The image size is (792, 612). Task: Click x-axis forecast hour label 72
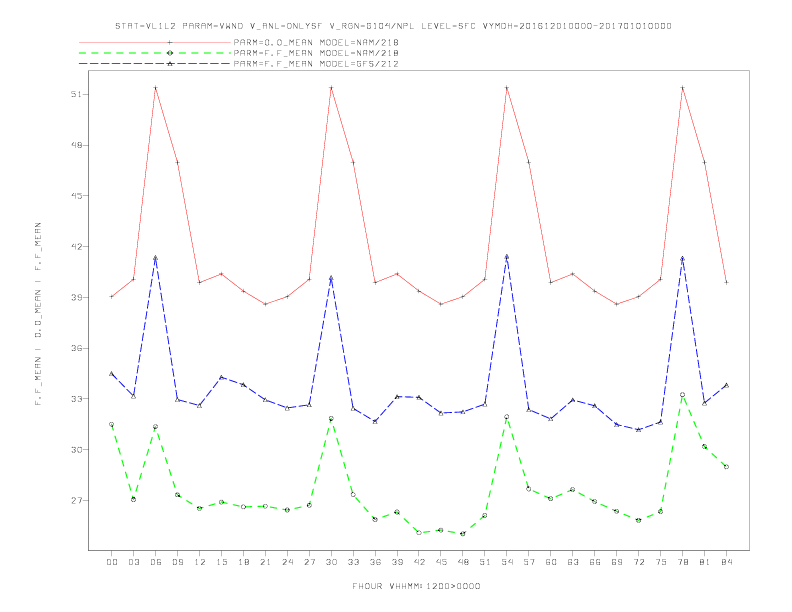click(638, 562)
